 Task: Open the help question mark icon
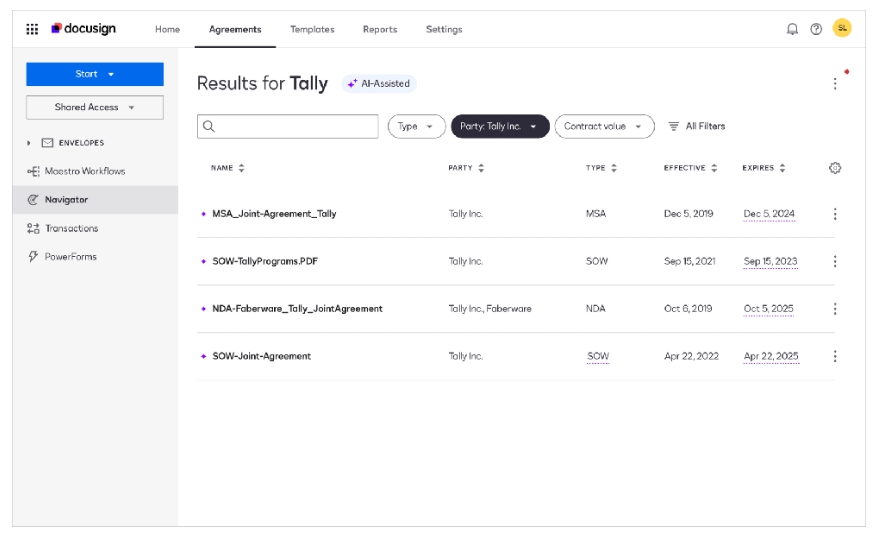(x=817, y=29)
